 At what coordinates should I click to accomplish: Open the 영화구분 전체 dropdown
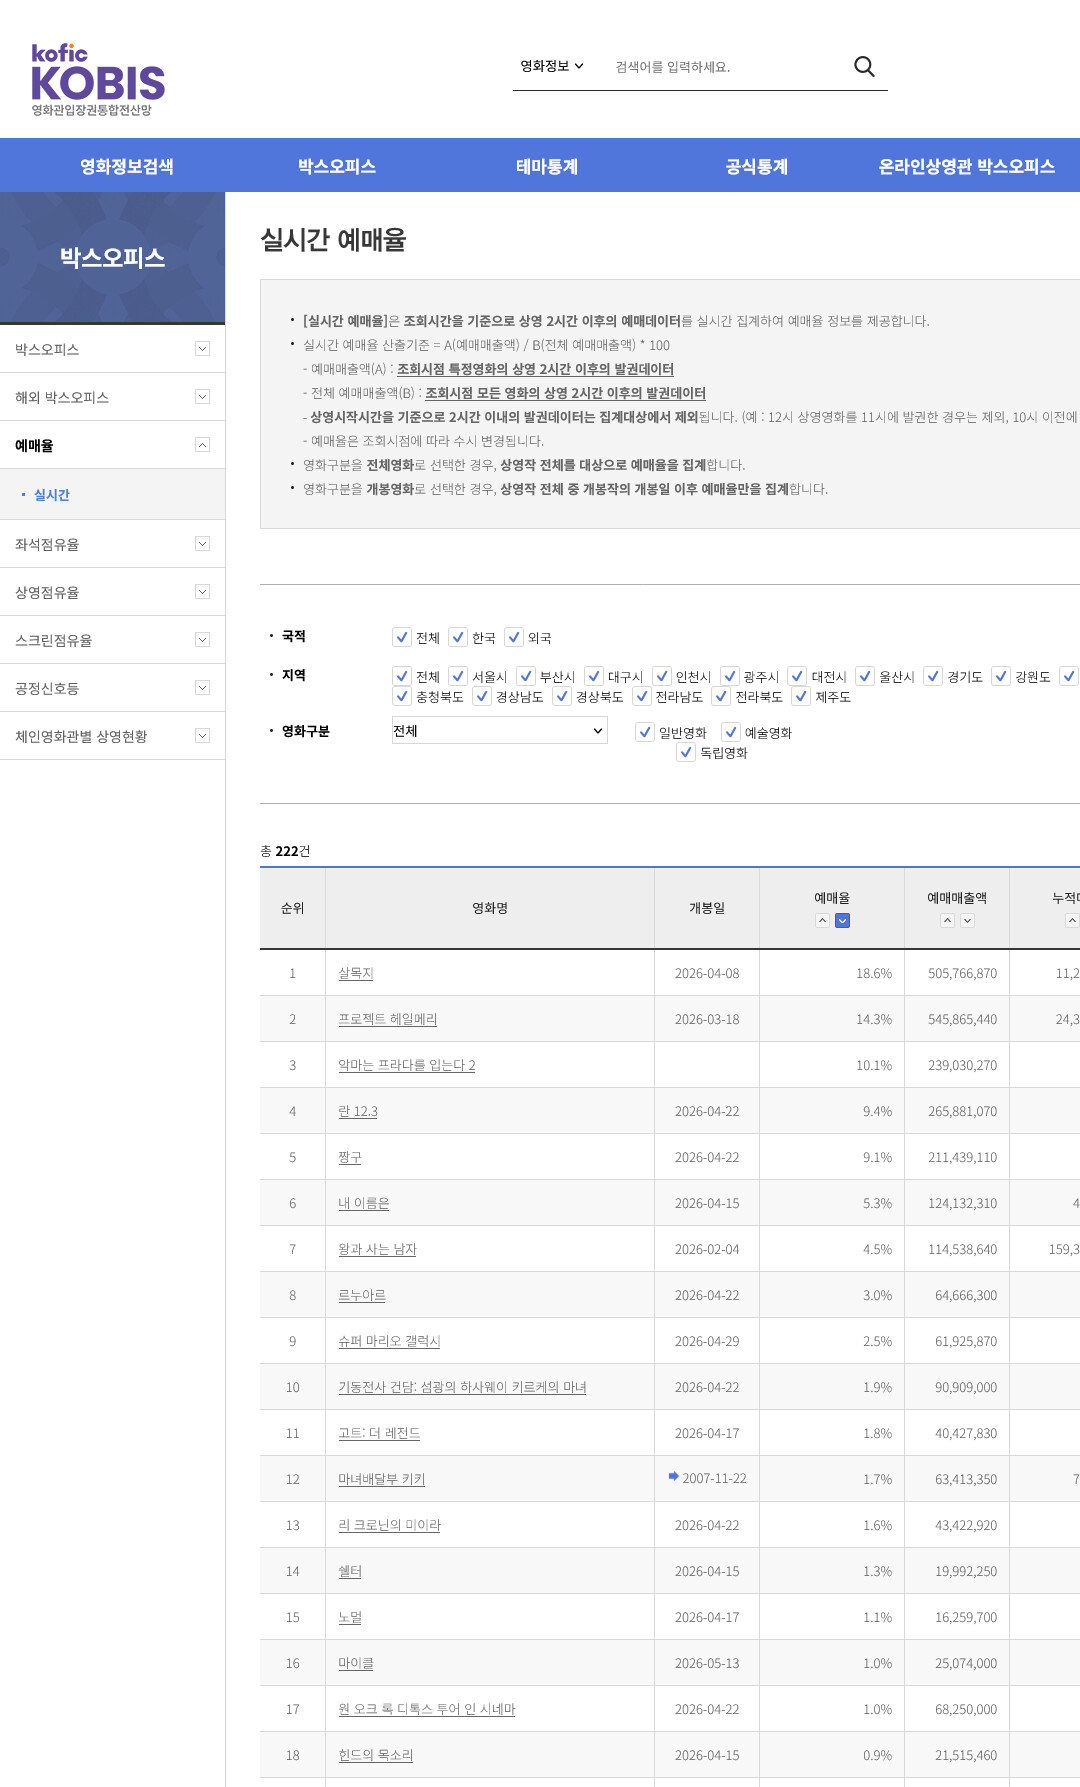(499, 731)
